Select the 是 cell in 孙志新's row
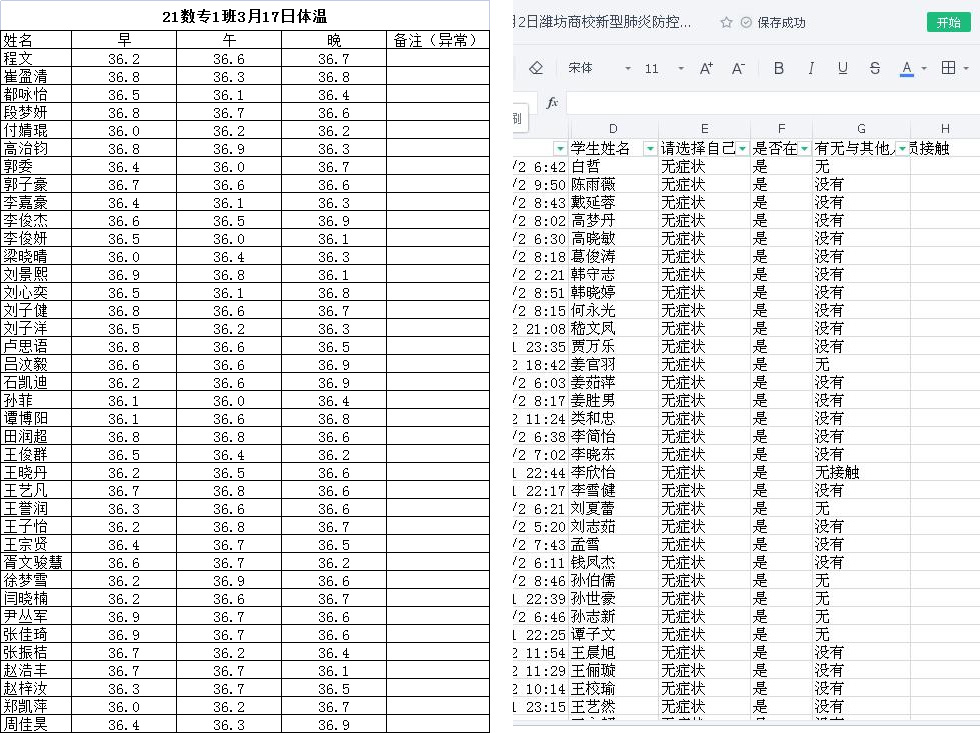Screen dimensions: 980x733 (x=781, y=616)
